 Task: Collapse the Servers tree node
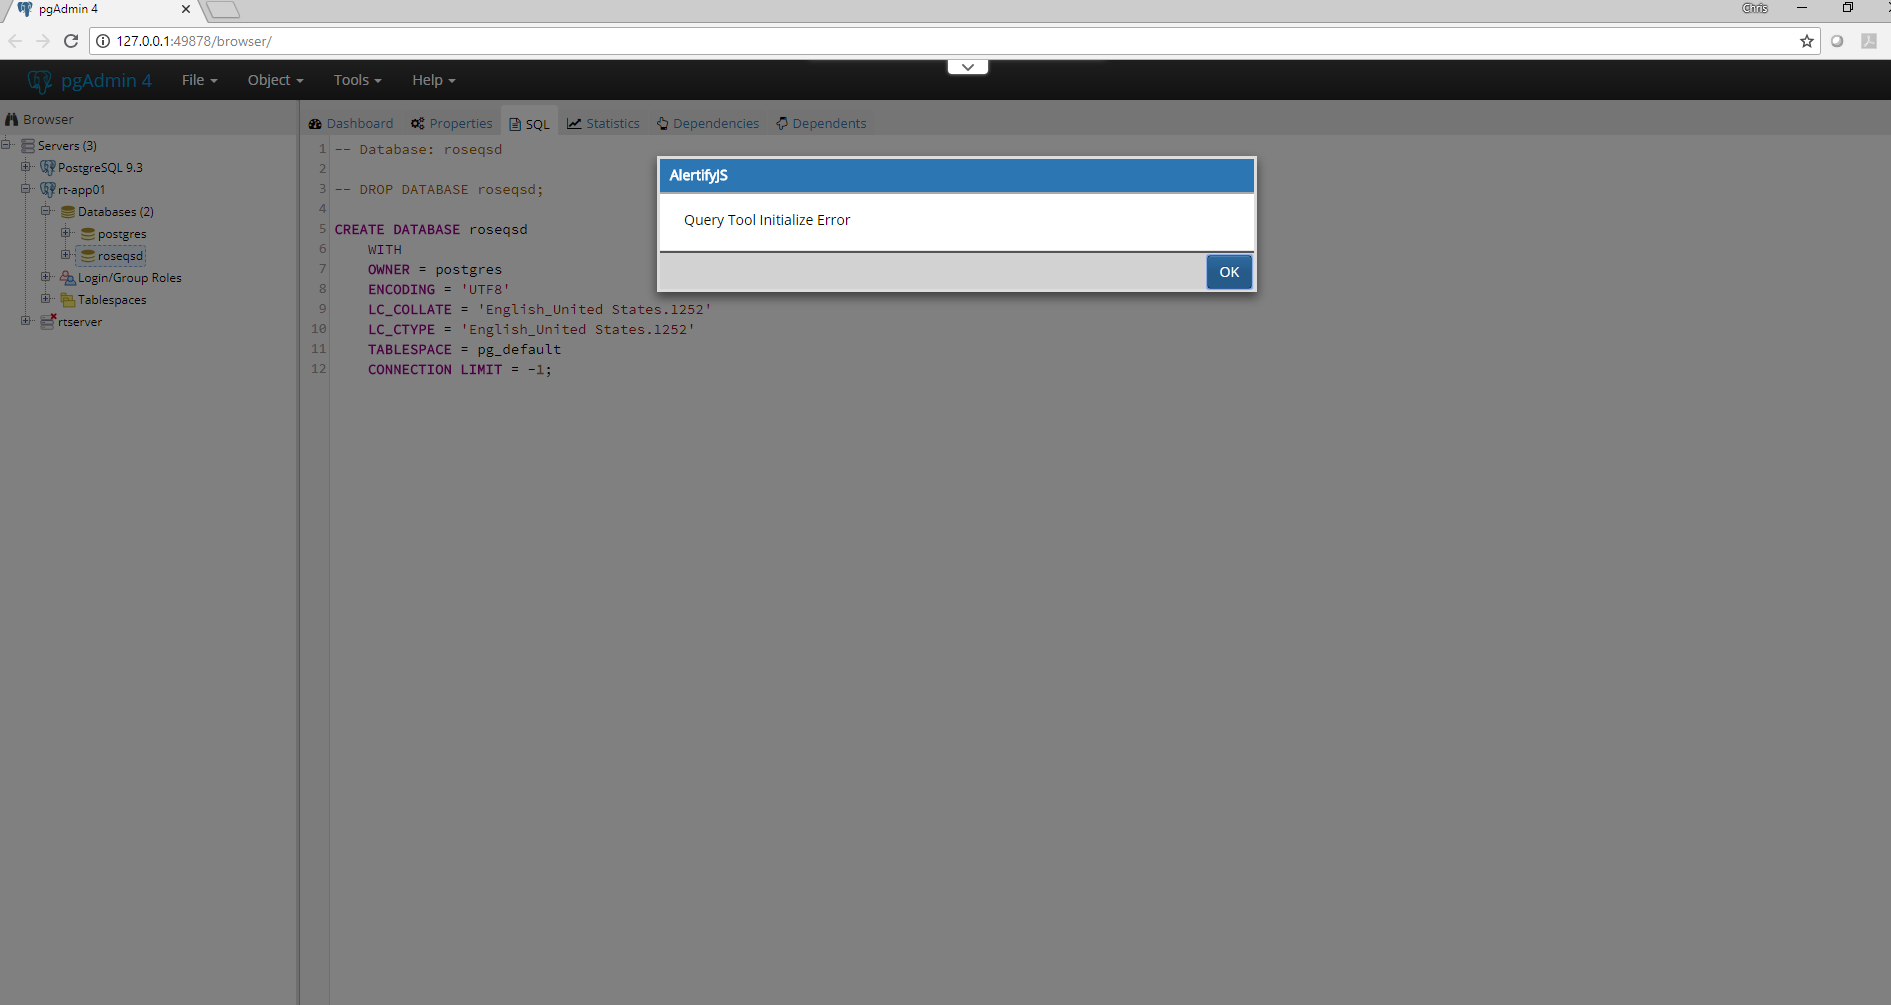6,145
